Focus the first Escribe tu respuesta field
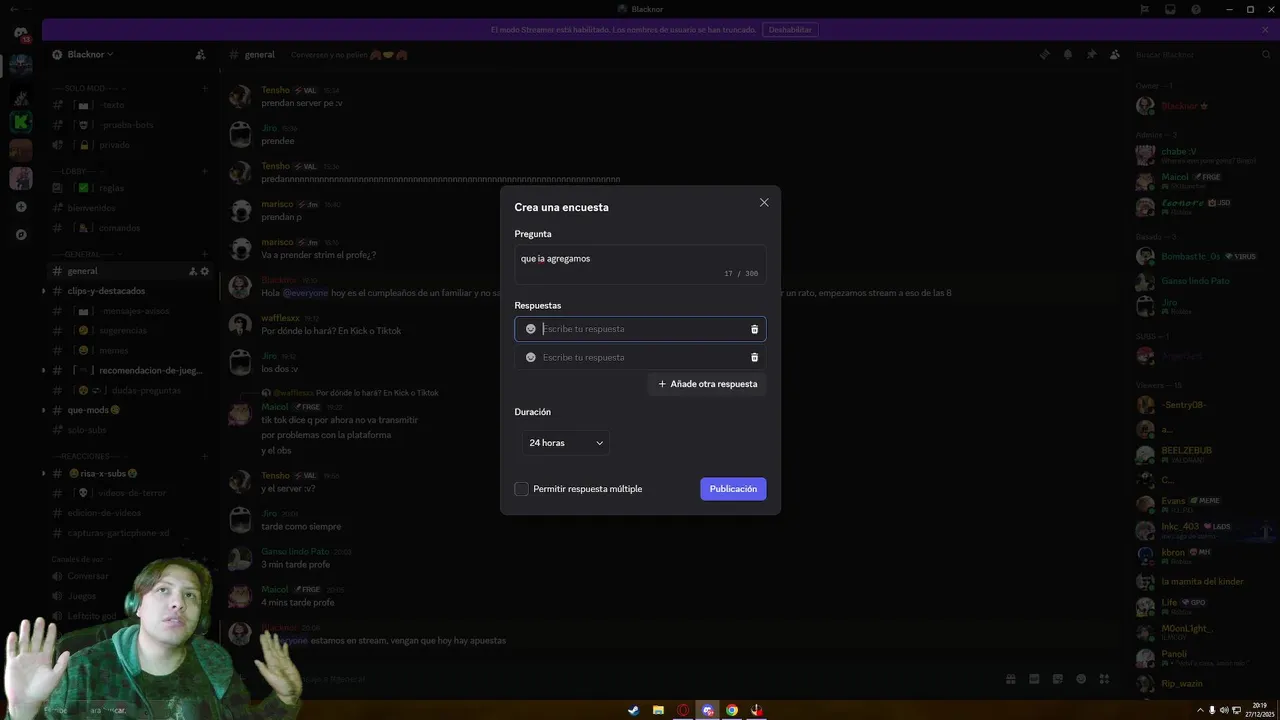The width and height of the screenshot is (1280, 720). (x=640, y=329)
